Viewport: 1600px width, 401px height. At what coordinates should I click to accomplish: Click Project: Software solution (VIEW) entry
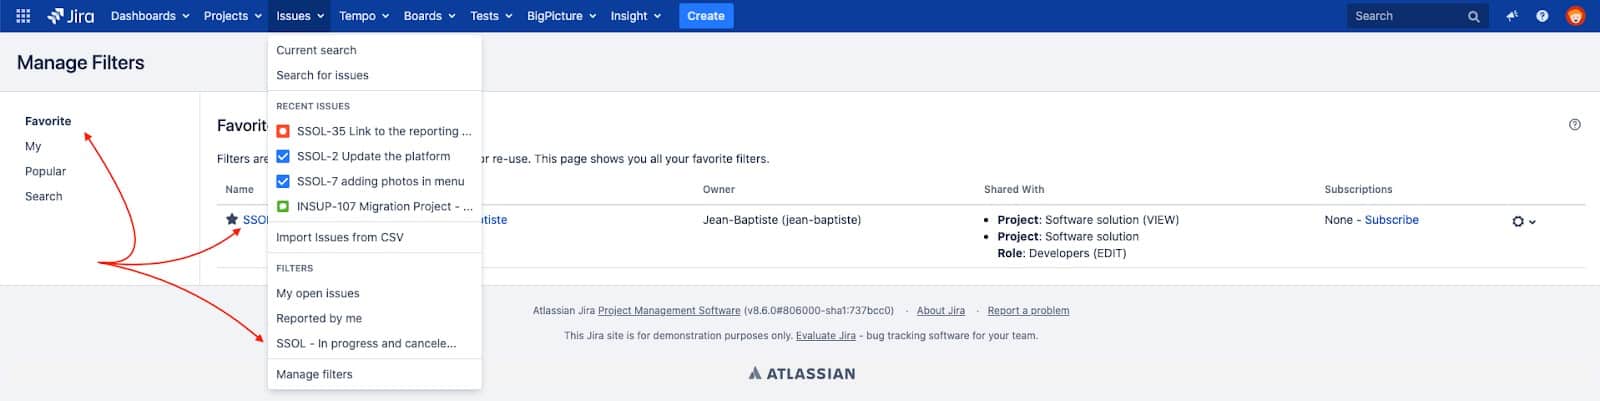point(1088,220)
